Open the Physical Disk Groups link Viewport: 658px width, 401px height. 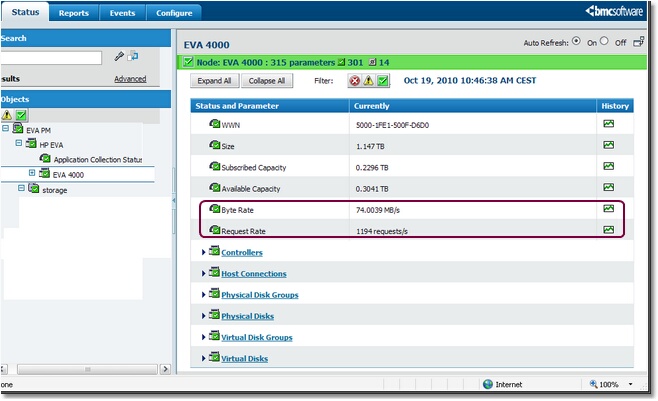pos(260,295)
